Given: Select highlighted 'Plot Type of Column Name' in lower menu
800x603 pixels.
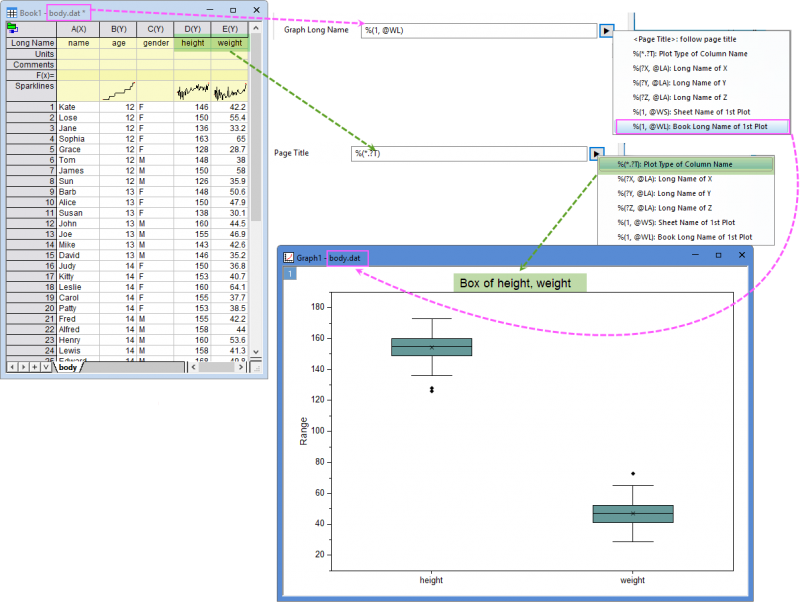Looking at the screenshot, I should coord(686,164).
